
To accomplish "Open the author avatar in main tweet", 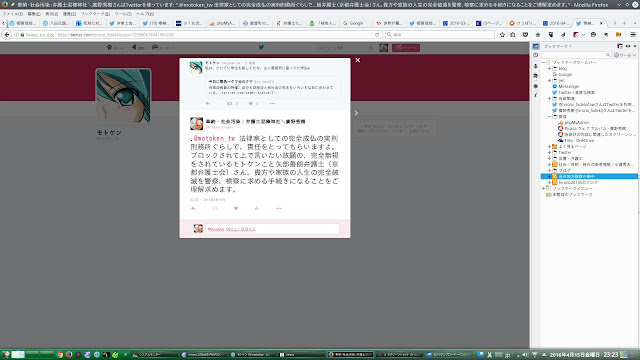I will click(196, 124).
